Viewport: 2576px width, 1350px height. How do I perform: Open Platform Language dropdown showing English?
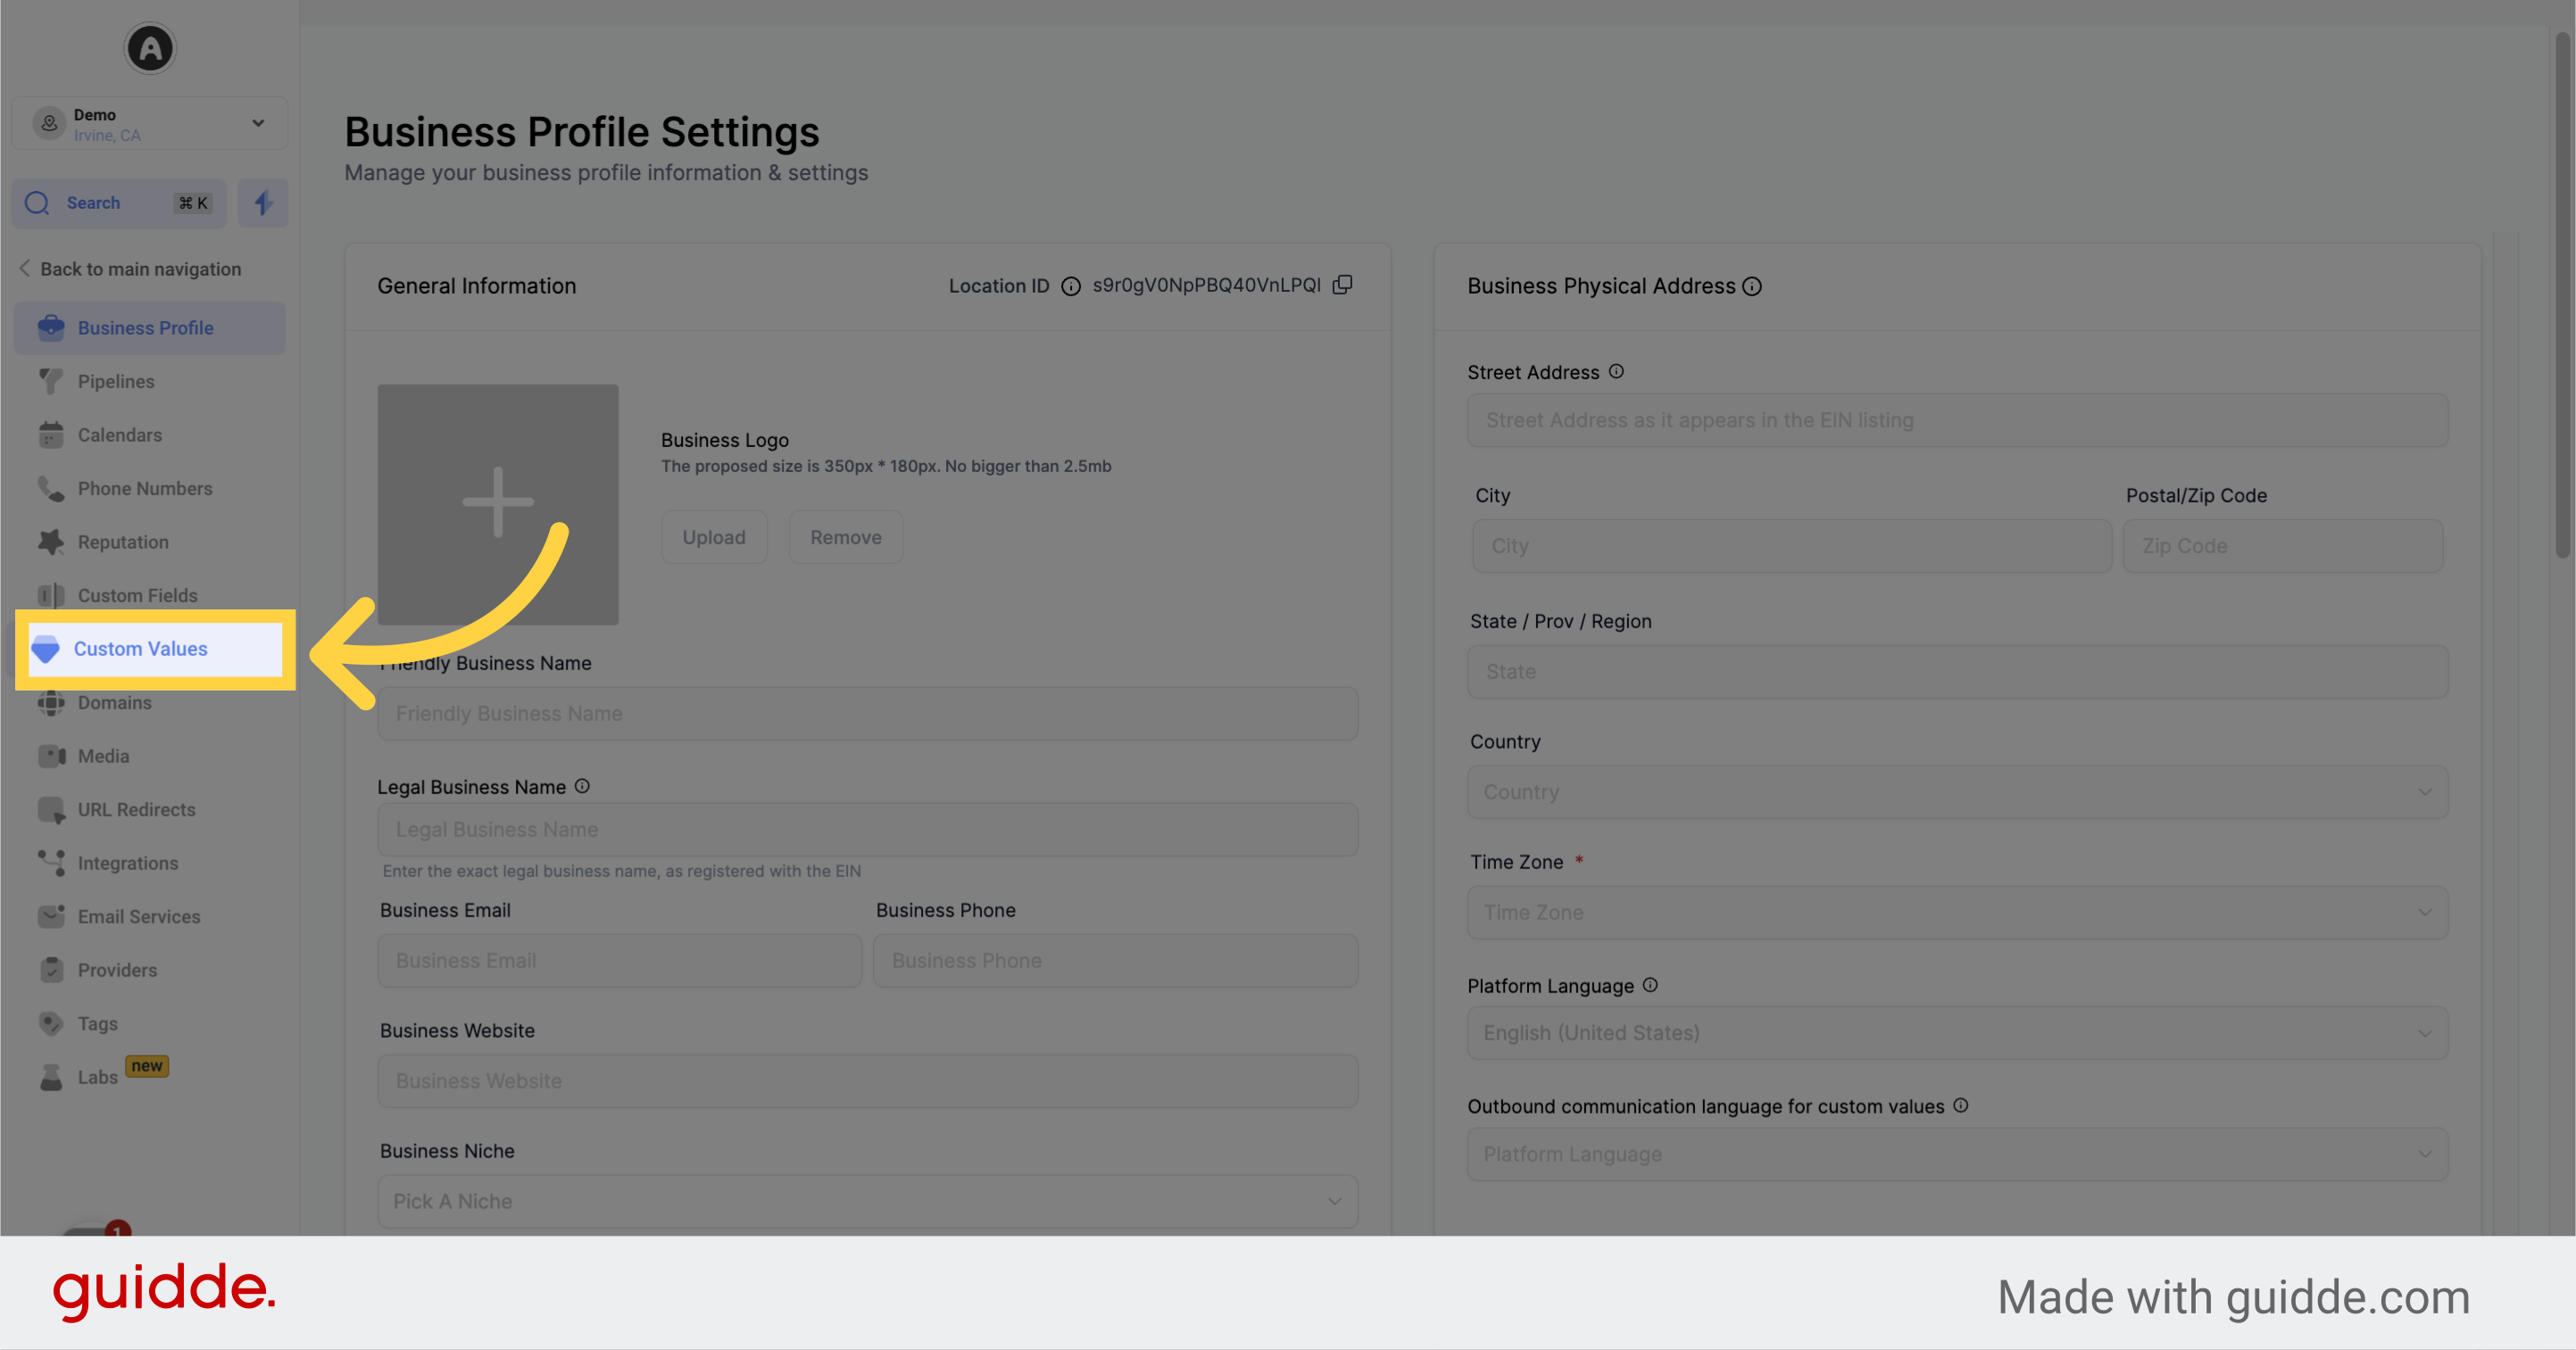(1957, 1033)
